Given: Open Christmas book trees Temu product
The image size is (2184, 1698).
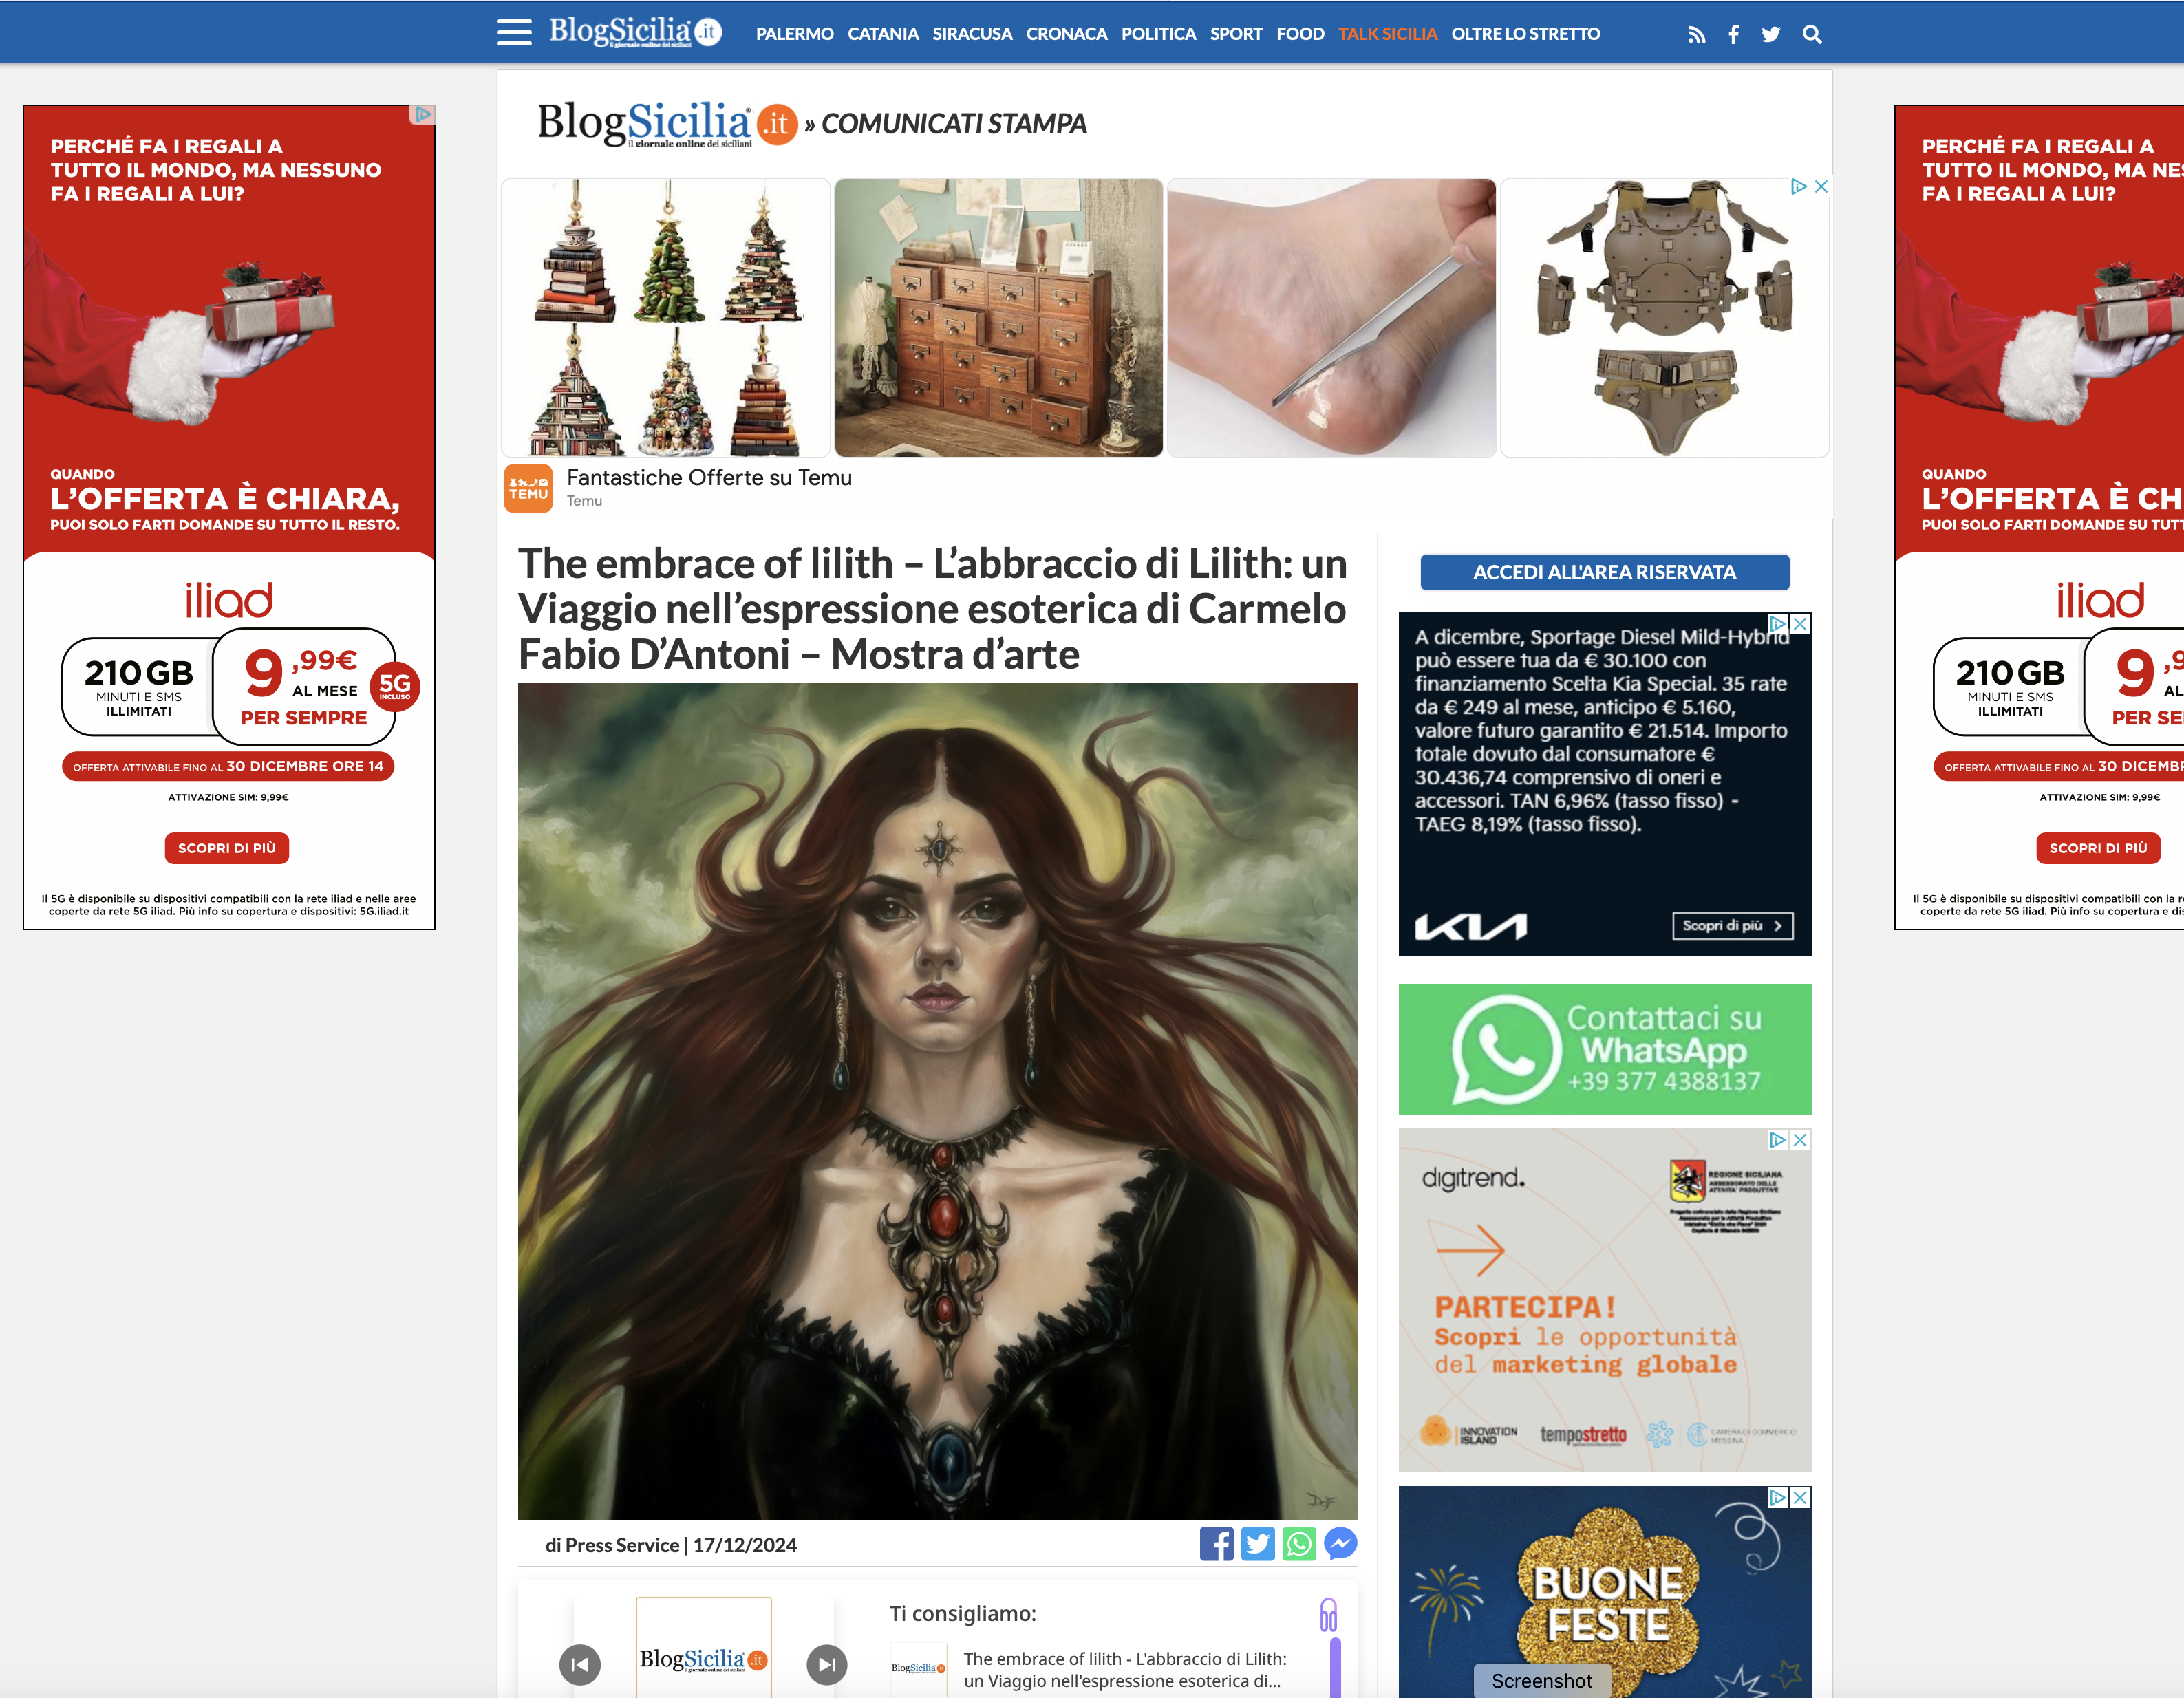Looking at the screenshot, I should (x=666, y=318).
